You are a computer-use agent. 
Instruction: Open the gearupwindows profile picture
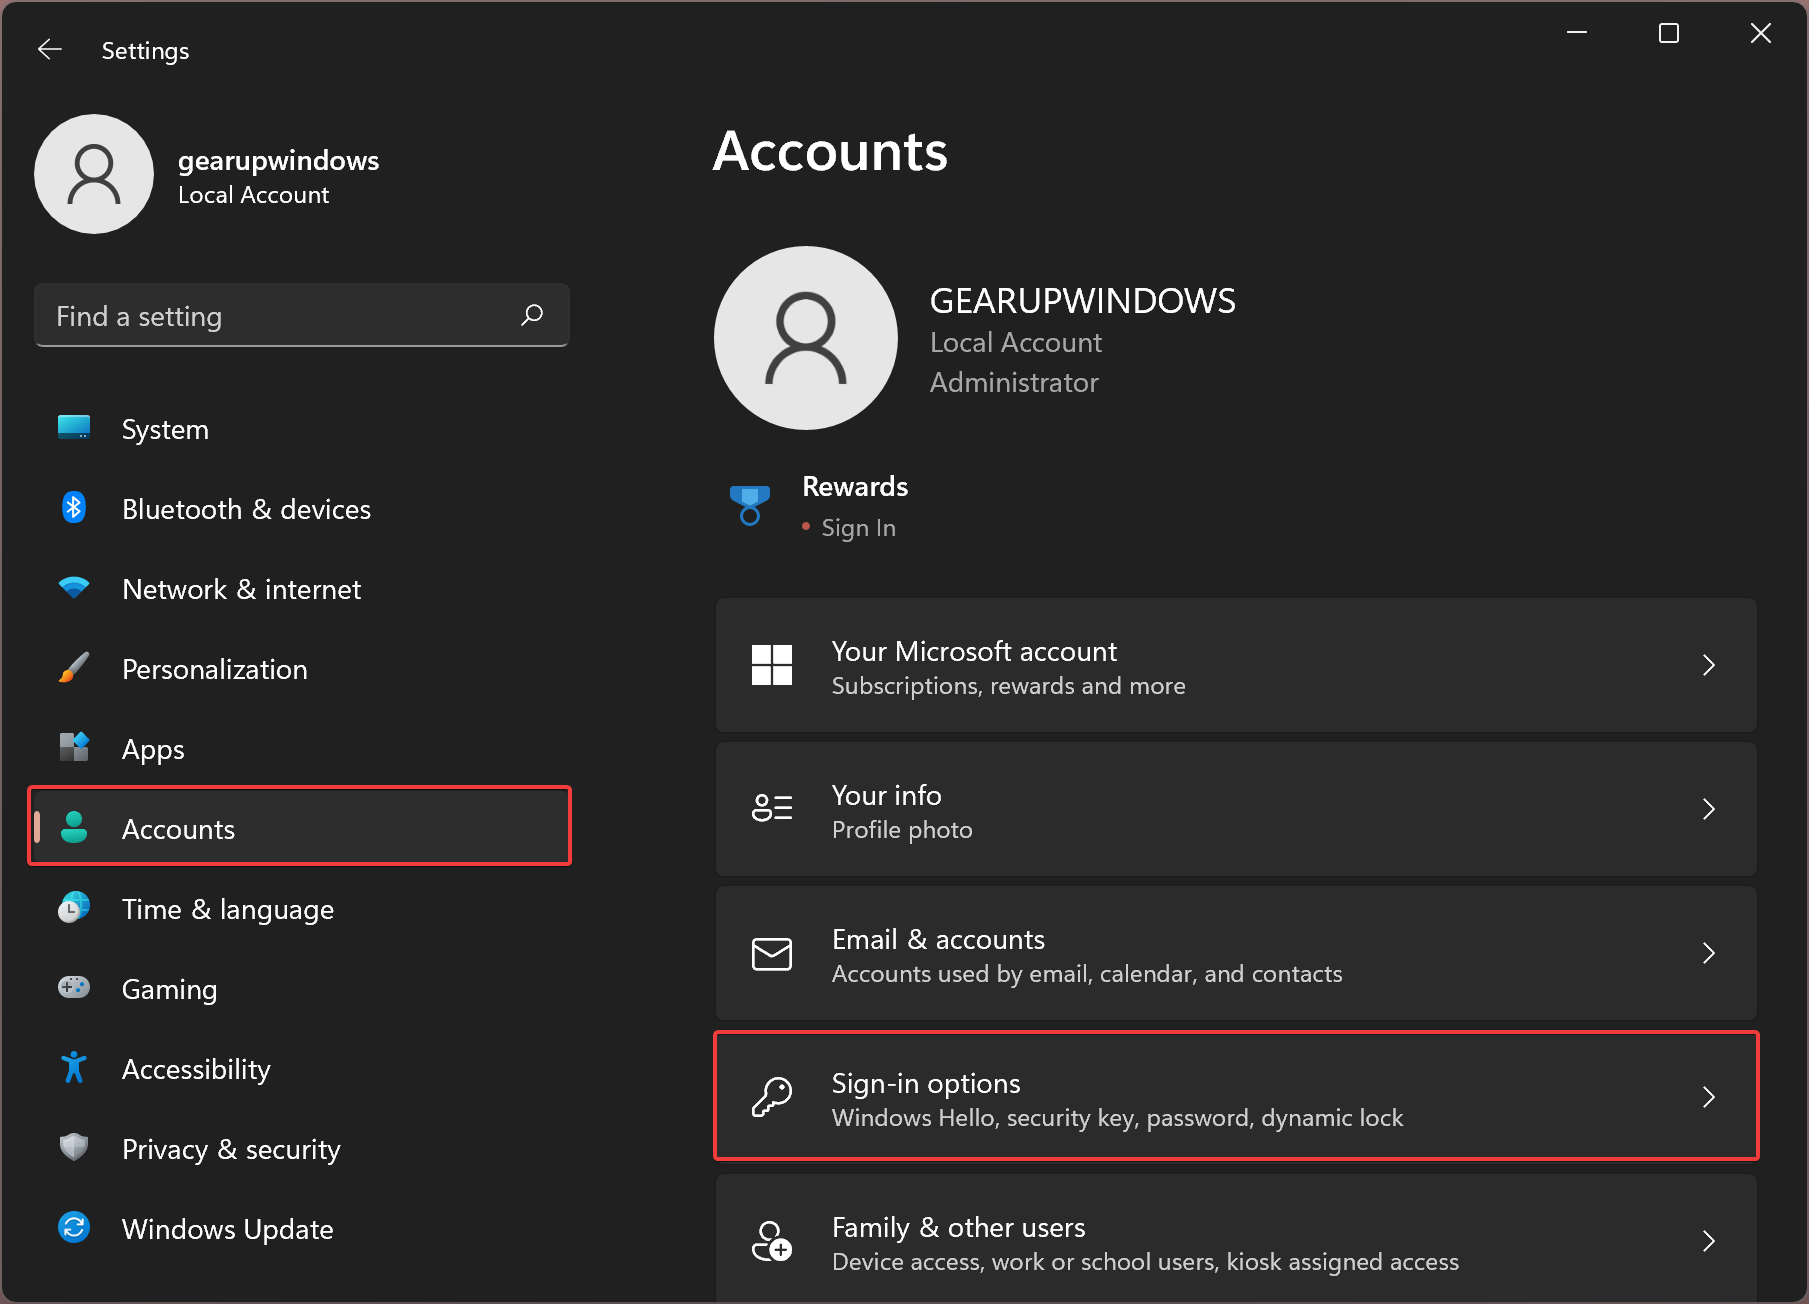coord(93,173)
